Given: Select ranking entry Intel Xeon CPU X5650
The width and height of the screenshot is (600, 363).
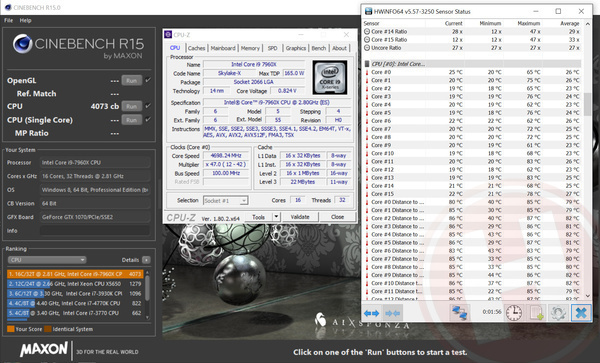Looking at the screenshot, I should coord(75,284).
